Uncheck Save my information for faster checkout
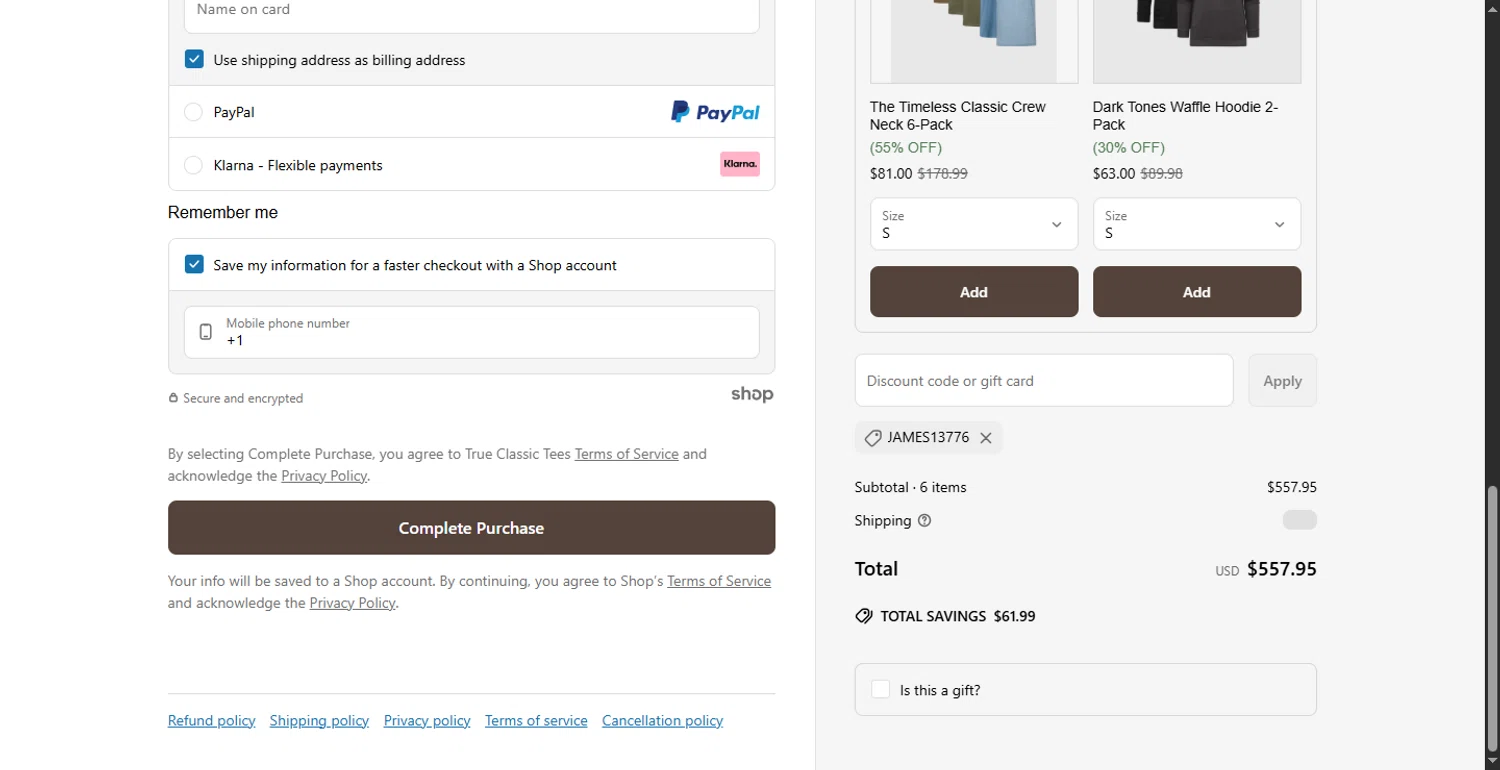This screenshot has width=1500, height=770. pos(194,265)
